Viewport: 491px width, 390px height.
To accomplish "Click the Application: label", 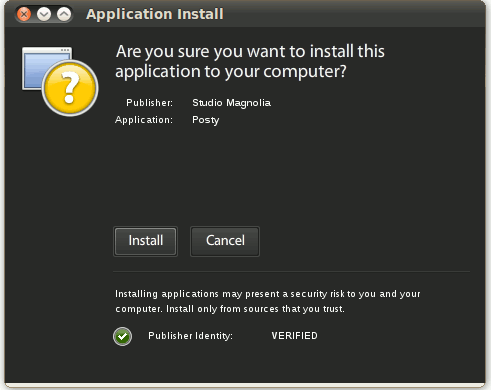I will [x=144, y=120].
